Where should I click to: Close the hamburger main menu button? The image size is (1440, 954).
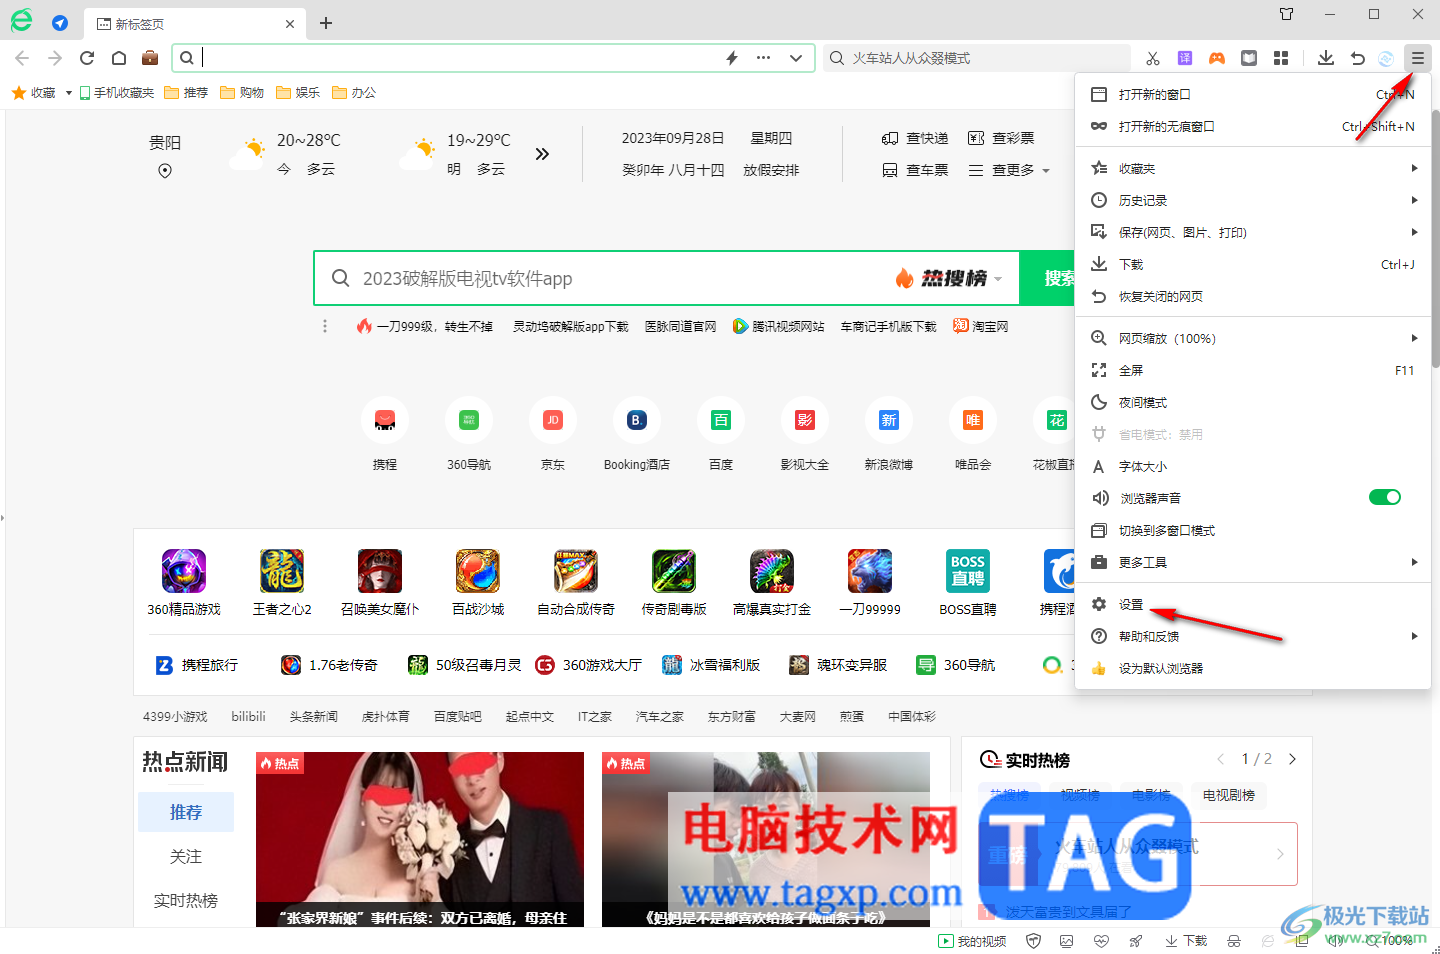coord(1418,58)
